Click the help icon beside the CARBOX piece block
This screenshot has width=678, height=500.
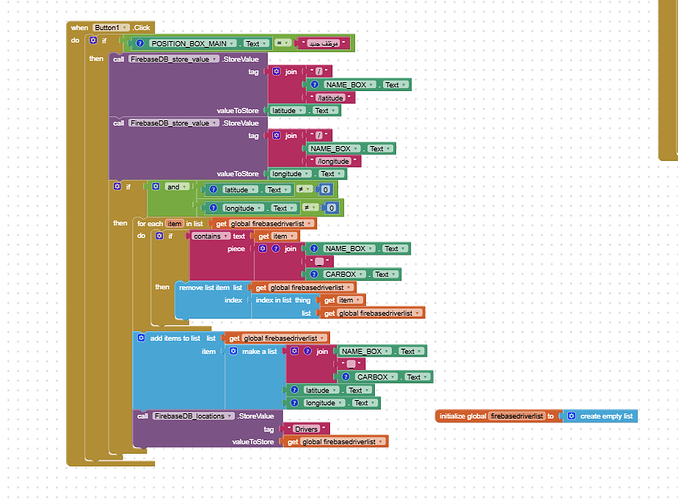click(314, 274)
